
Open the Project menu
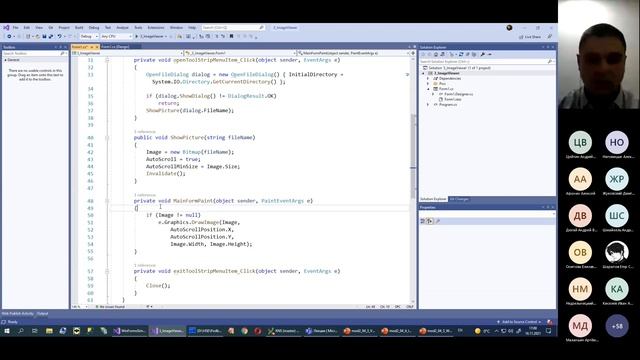(64, 27)
